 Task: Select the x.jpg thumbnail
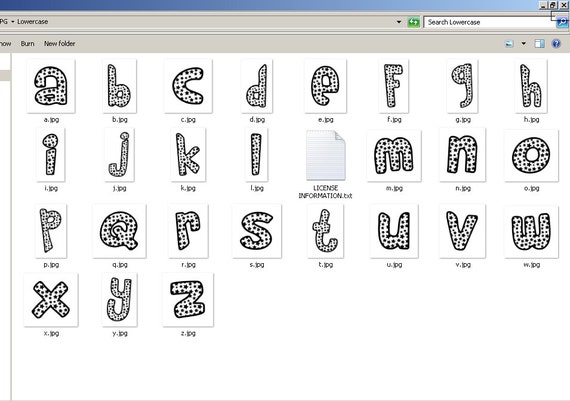pos(51,300)
